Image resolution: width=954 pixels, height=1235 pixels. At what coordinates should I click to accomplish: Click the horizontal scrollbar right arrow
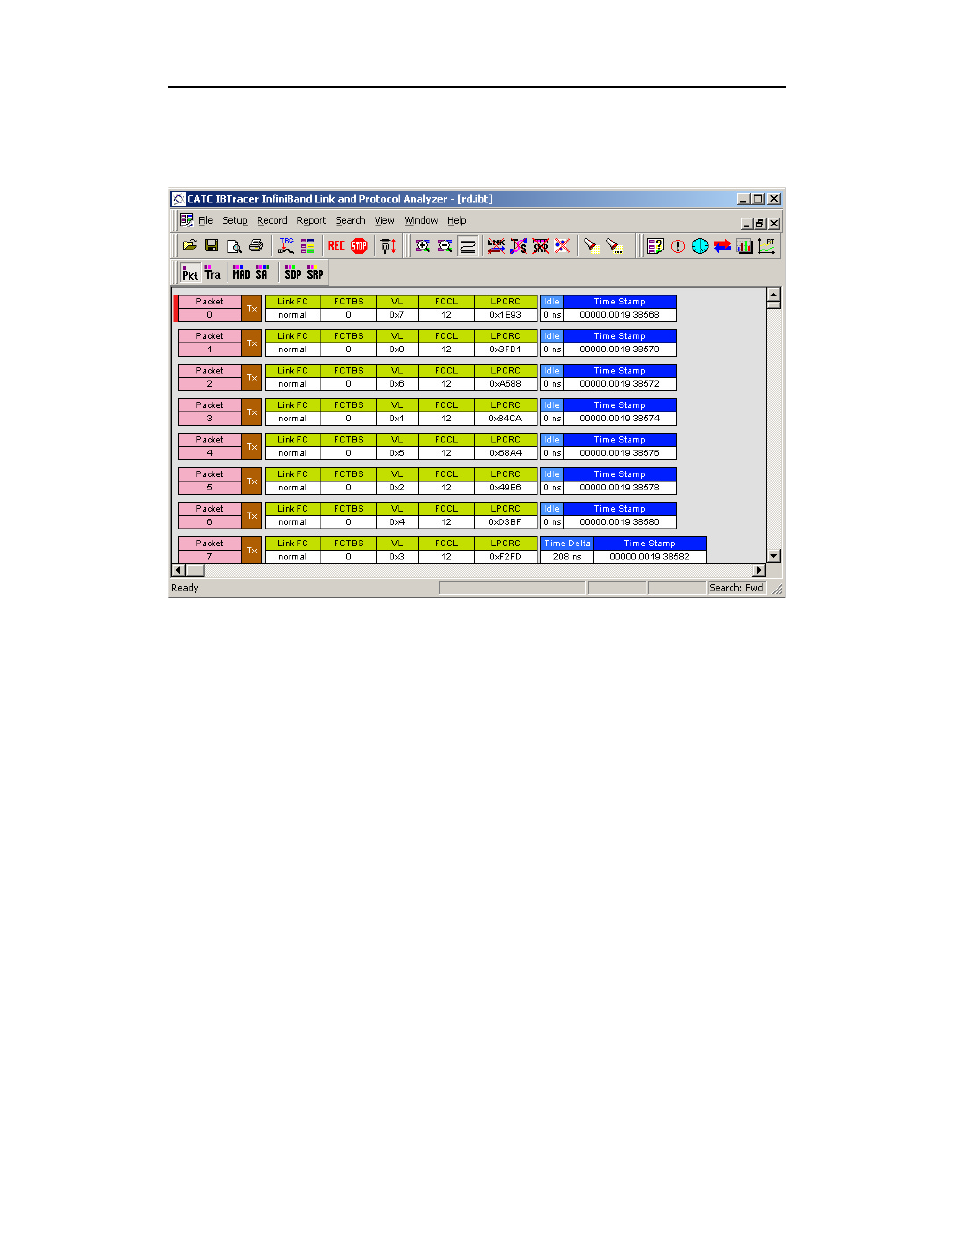pos(759,570)
